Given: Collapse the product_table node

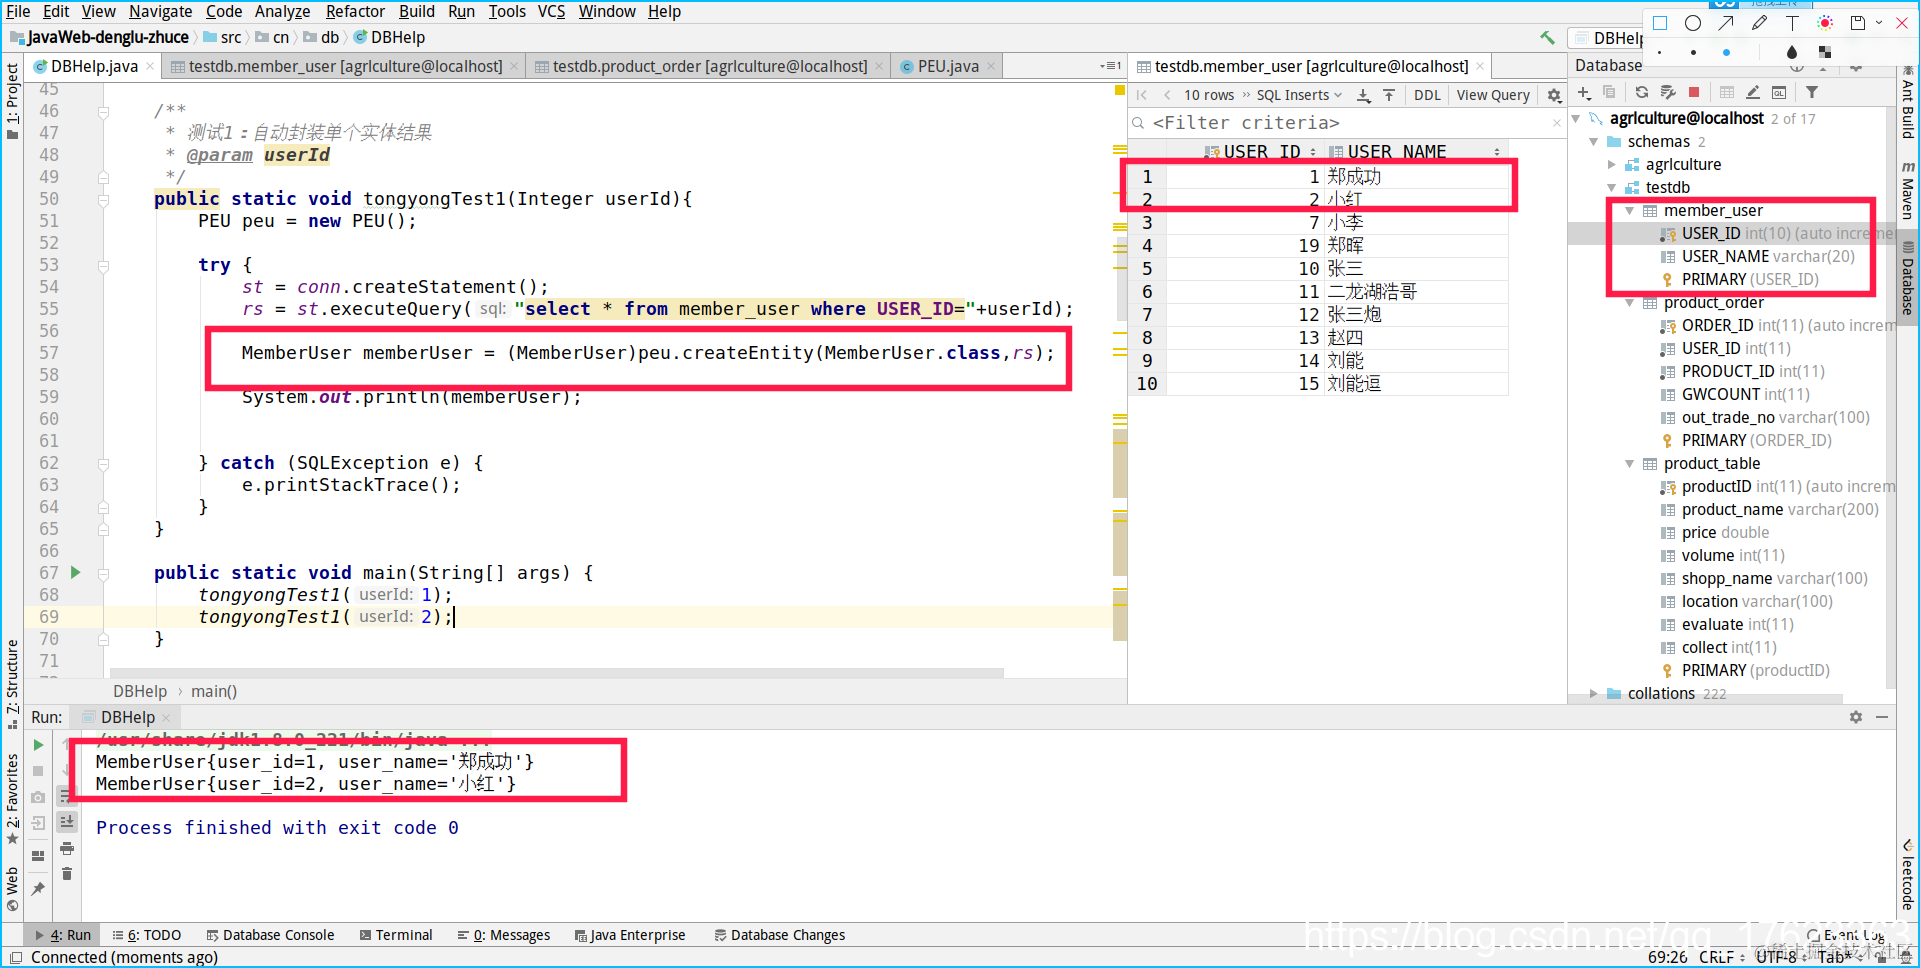Looking at the screenshot, I should tap(1630, 464).
